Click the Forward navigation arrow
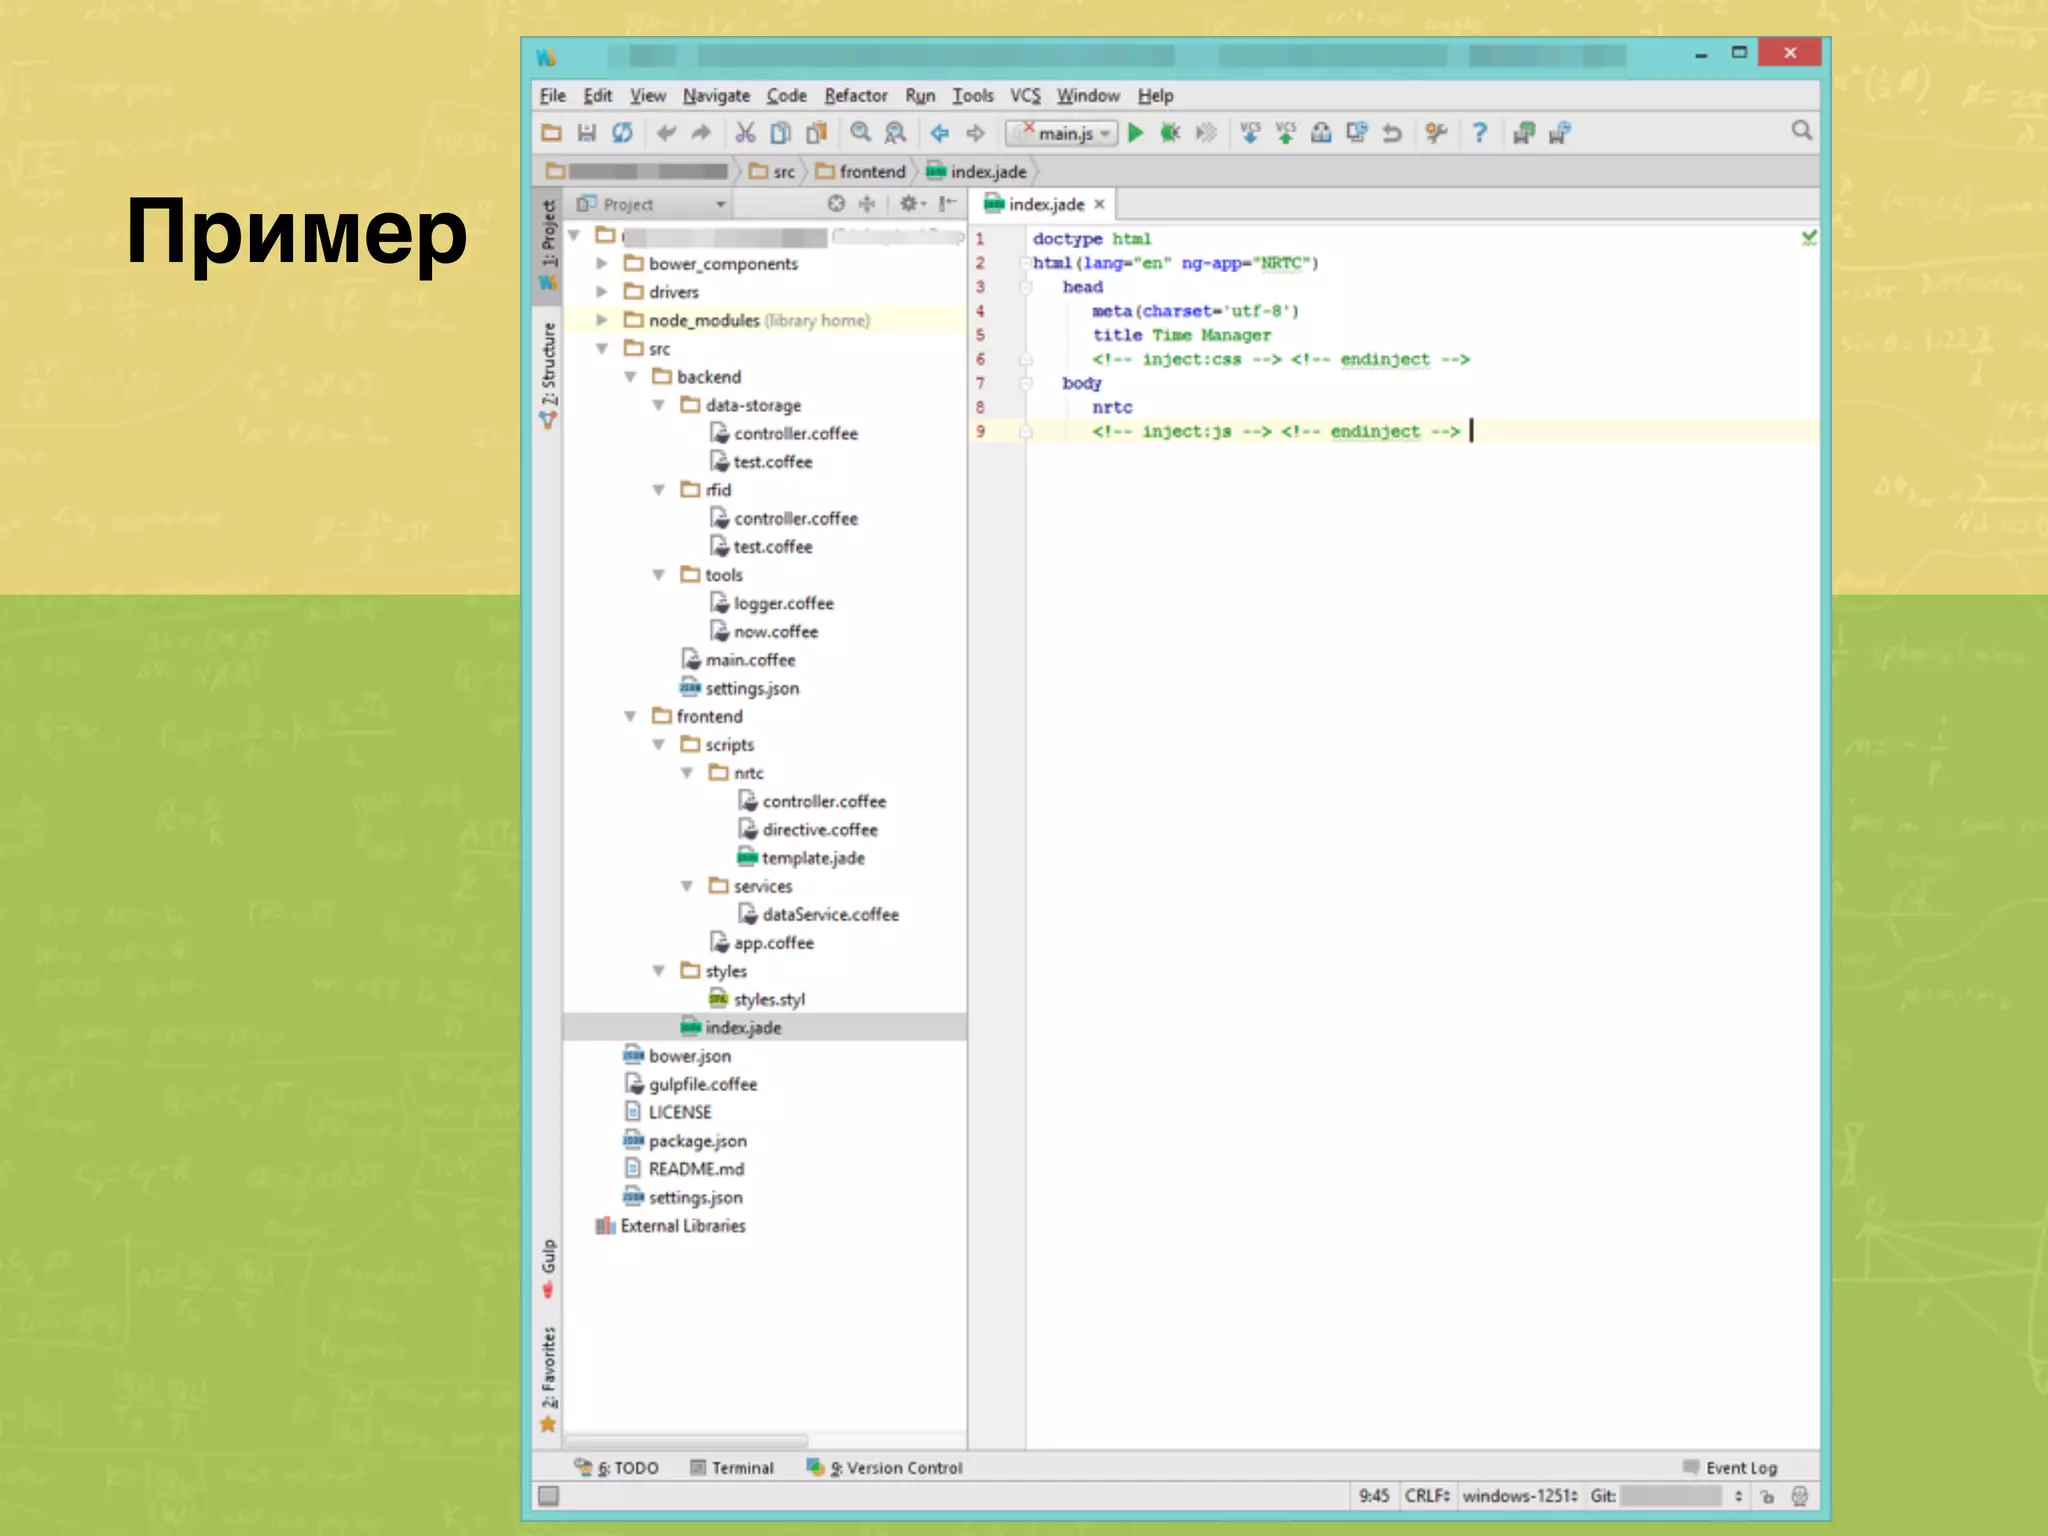The height and width of the screenshot is (1536, 2048). (976, 132)
